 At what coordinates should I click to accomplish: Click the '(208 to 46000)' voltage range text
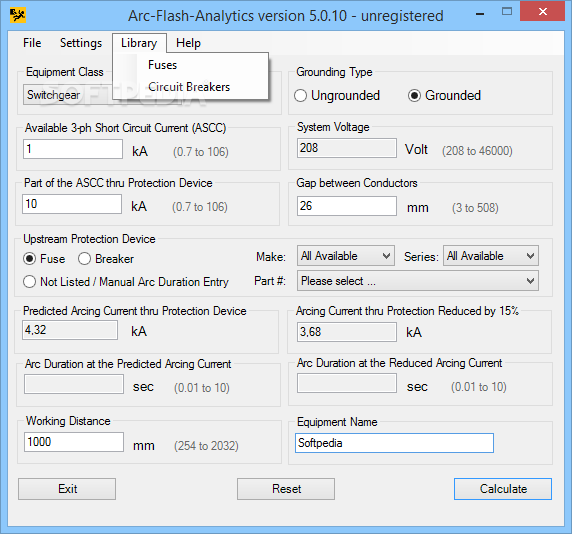pos(477,151)
